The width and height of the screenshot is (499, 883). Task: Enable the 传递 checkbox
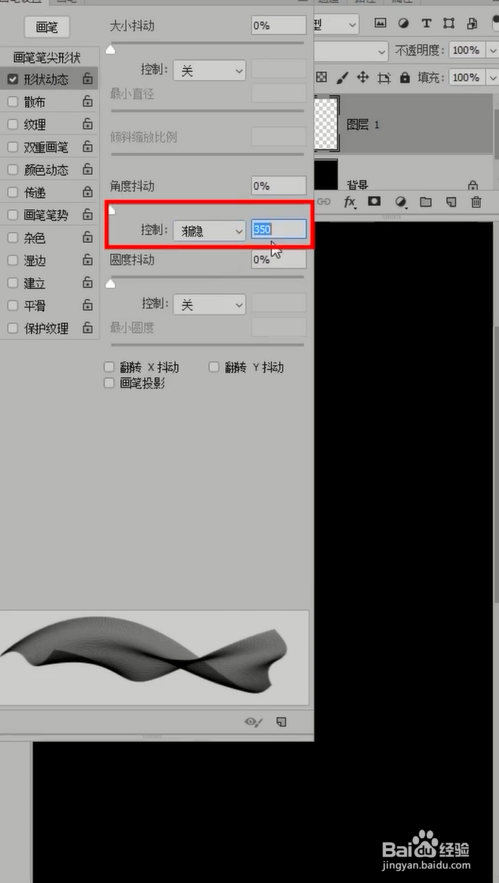[12, 193]
